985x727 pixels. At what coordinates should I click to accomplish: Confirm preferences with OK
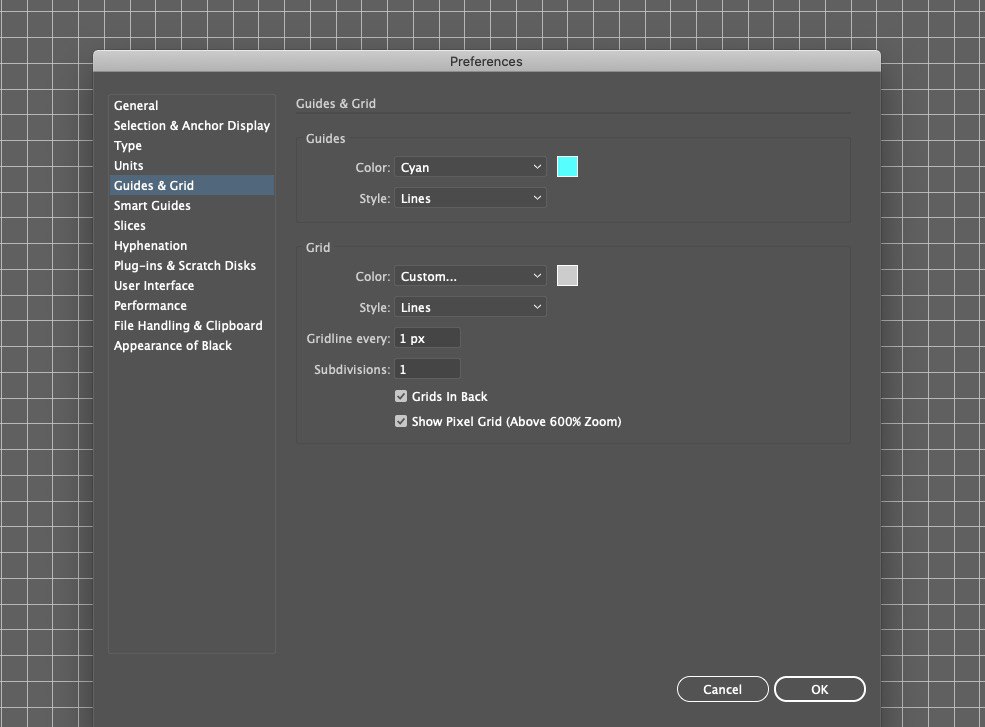(820, 689)
